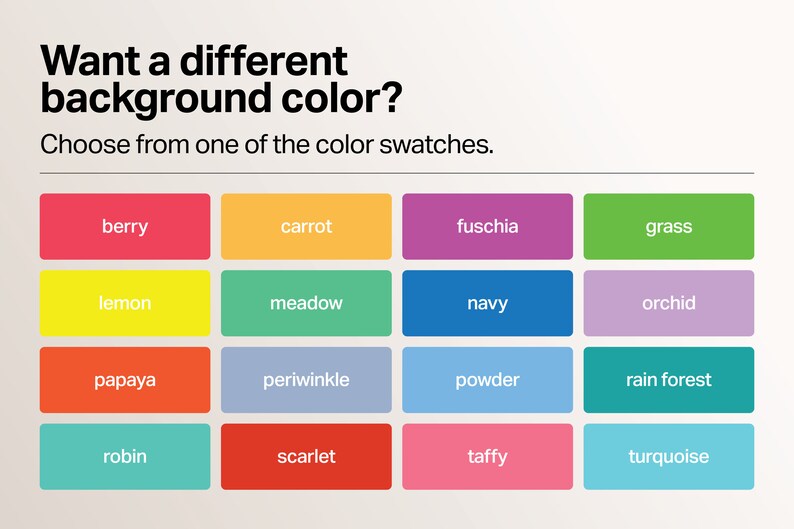
Task: Choose the periwinkle swatch
Action: click(x=306, y=380)
